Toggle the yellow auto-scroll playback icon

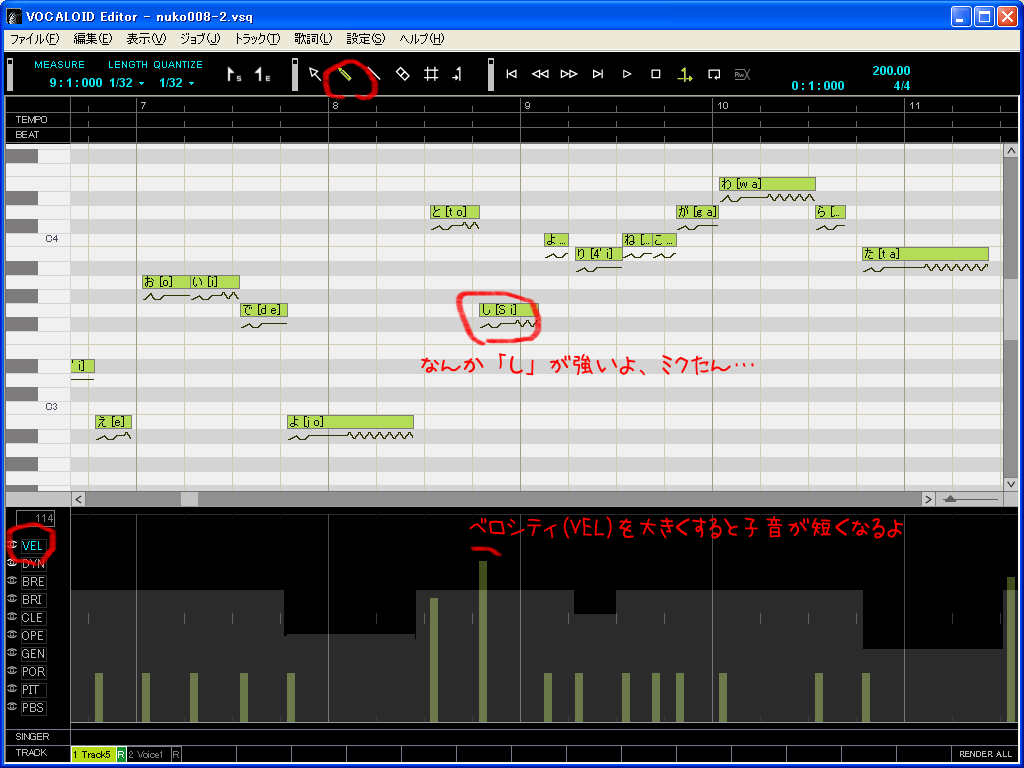684,75
